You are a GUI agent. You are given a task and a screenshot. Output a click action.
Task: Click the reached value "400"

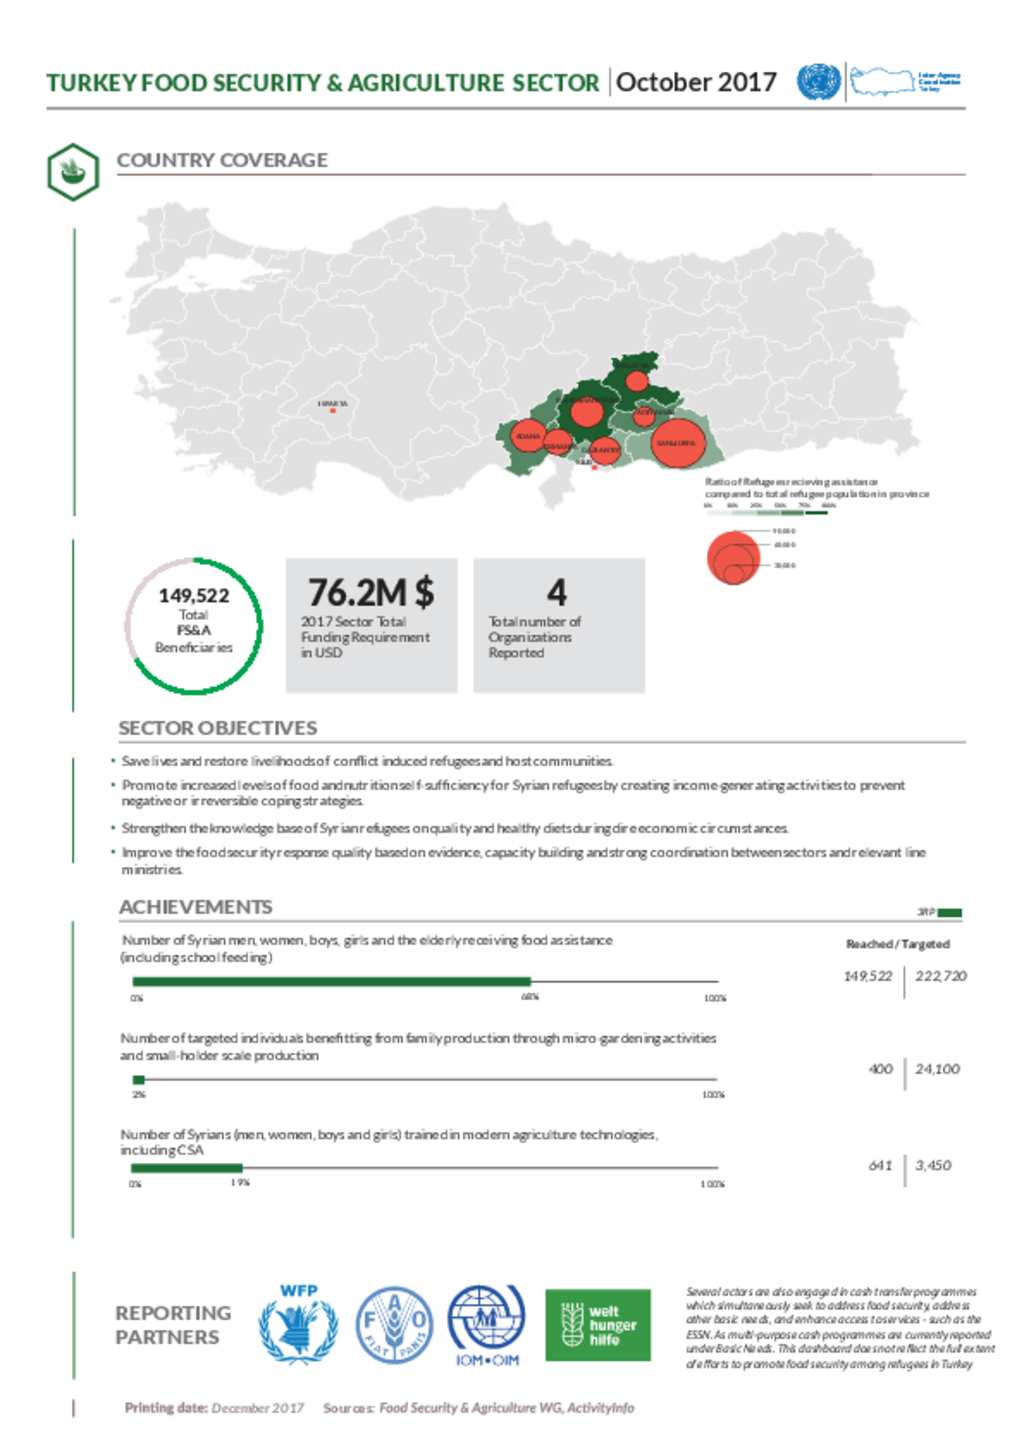(x=880, y=1069)
